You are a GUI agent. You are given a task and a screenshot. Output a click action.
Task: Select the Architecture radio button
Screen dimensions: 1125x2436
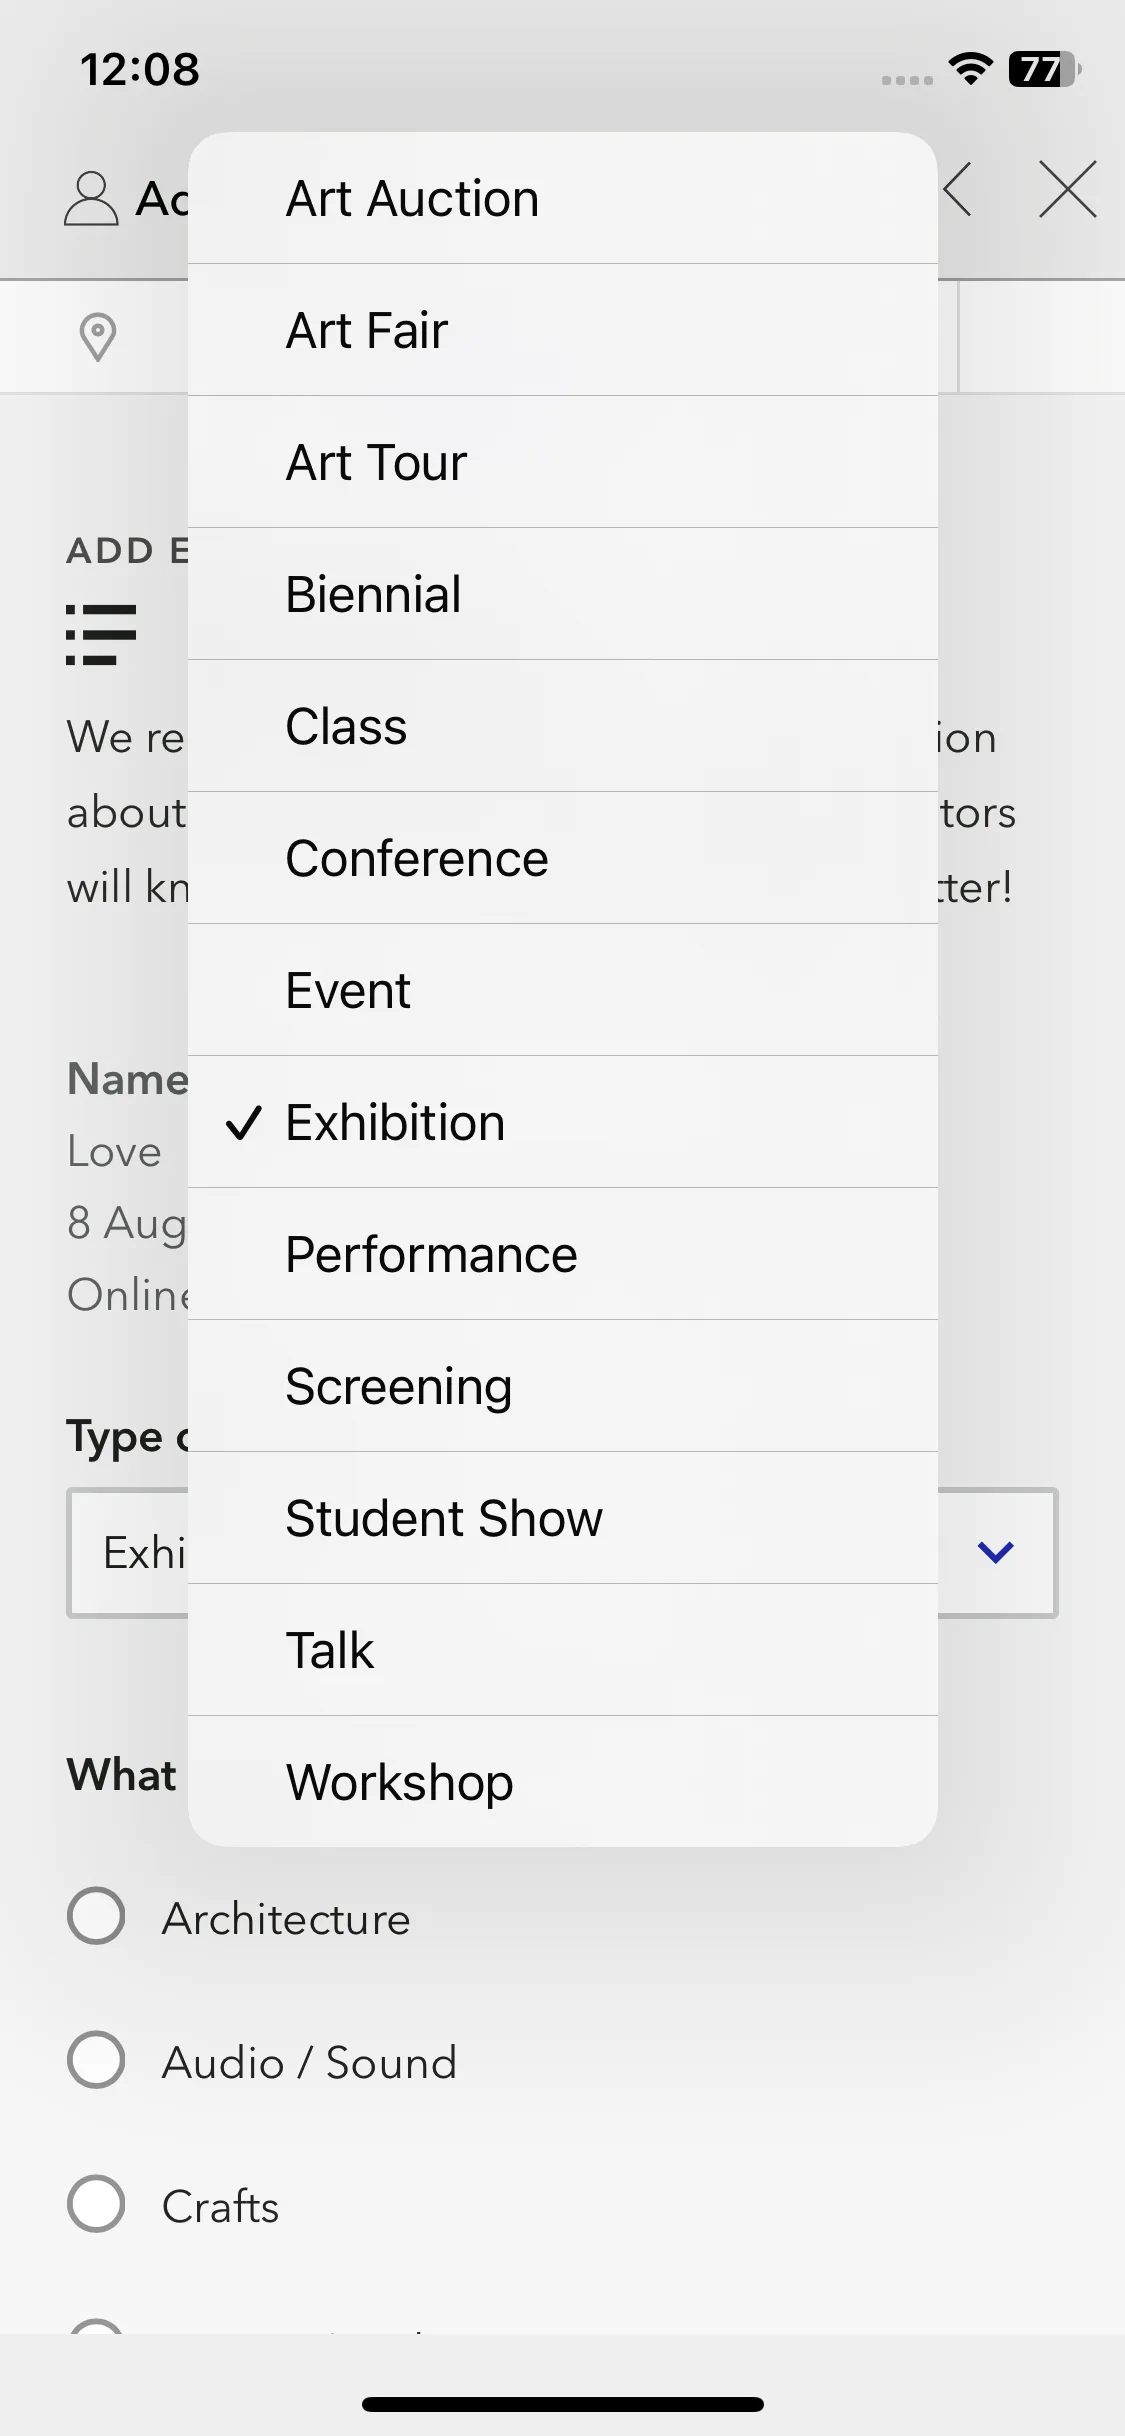(x=96, y=1916)
